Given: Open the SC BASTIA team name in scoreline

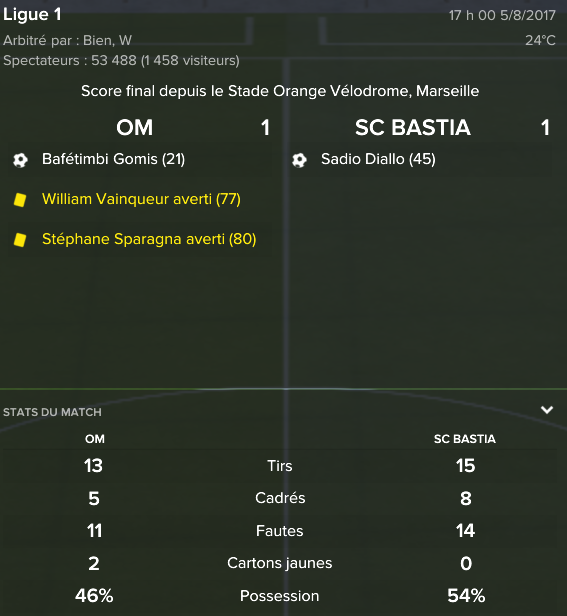Looking at the screenshot, I should tap(413, 128).
